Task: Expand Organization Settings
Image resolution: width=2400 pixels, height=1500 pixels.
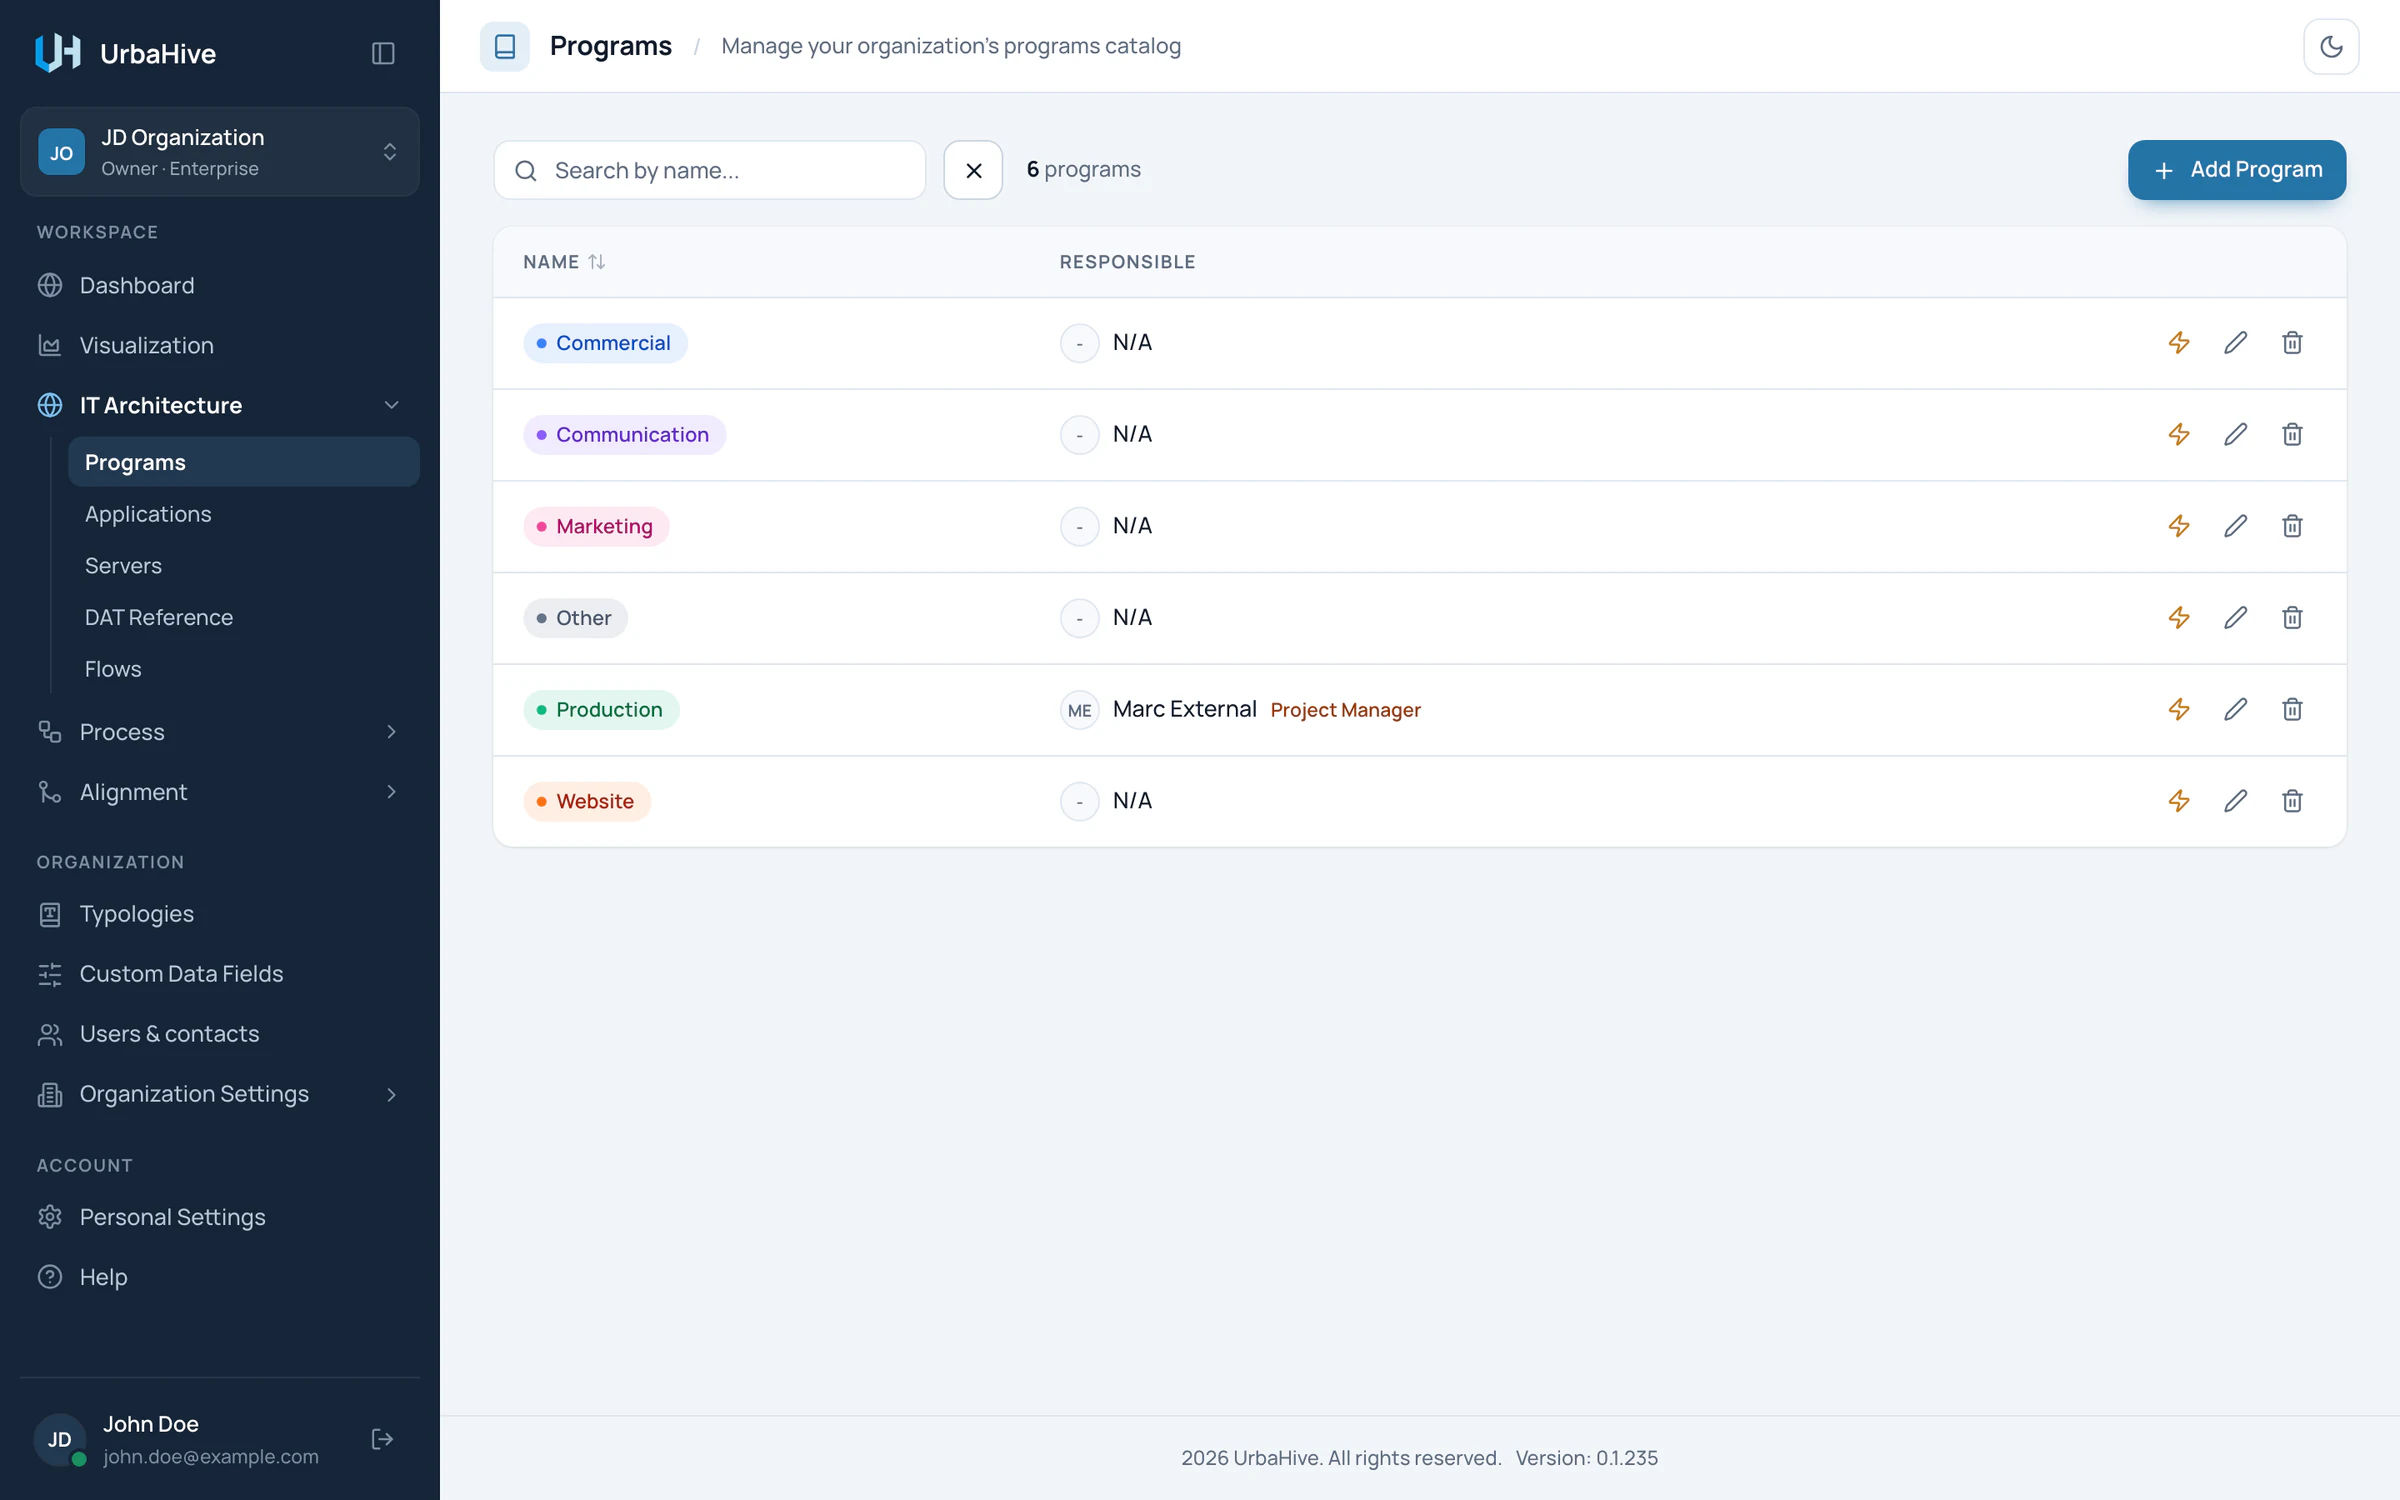Action: [220, 1094]
